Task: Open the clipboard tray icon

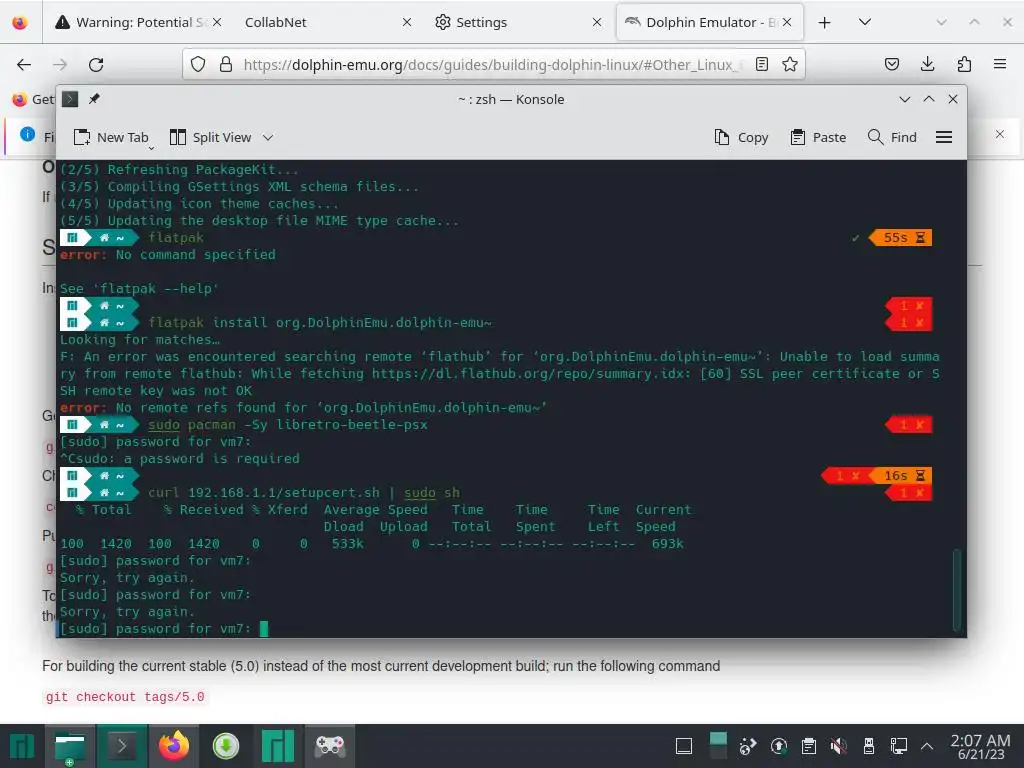Action: pyautogui.click(x=808, y=746)
